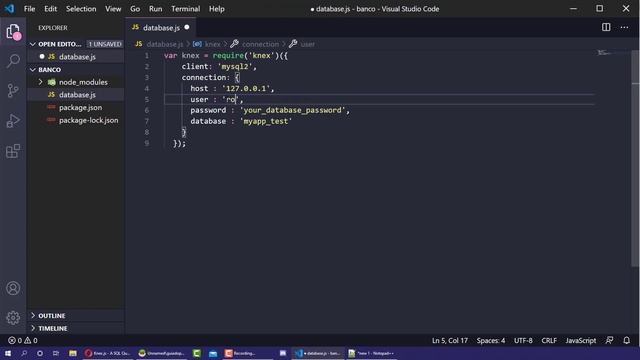The height and width of the screenshot is (360, 640).
Task: Open the Manage gear icon
Action: tap(13, 318)
